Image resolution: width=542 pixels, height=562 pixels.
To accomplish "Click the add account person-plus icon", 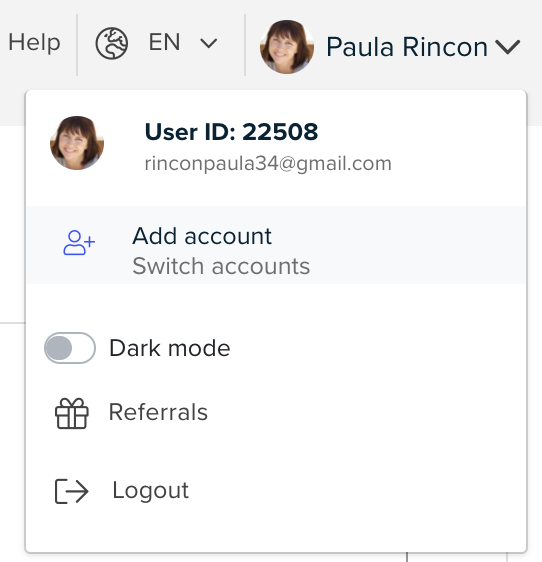I will [x=79, y=243].
